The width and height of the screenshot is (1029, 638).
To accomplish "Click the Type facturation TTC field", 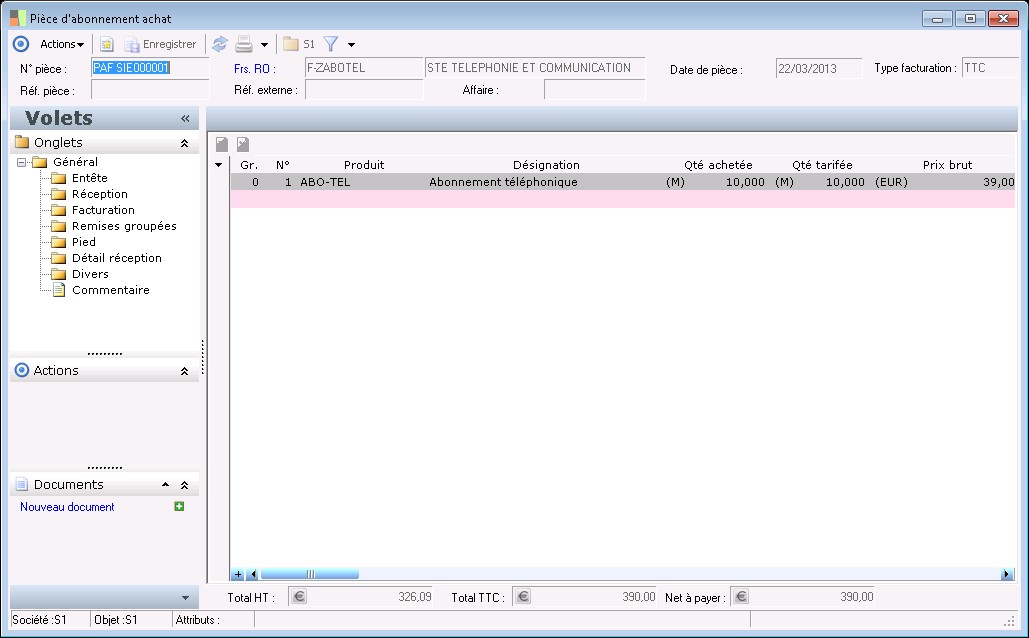I will [x=990, y=68].
